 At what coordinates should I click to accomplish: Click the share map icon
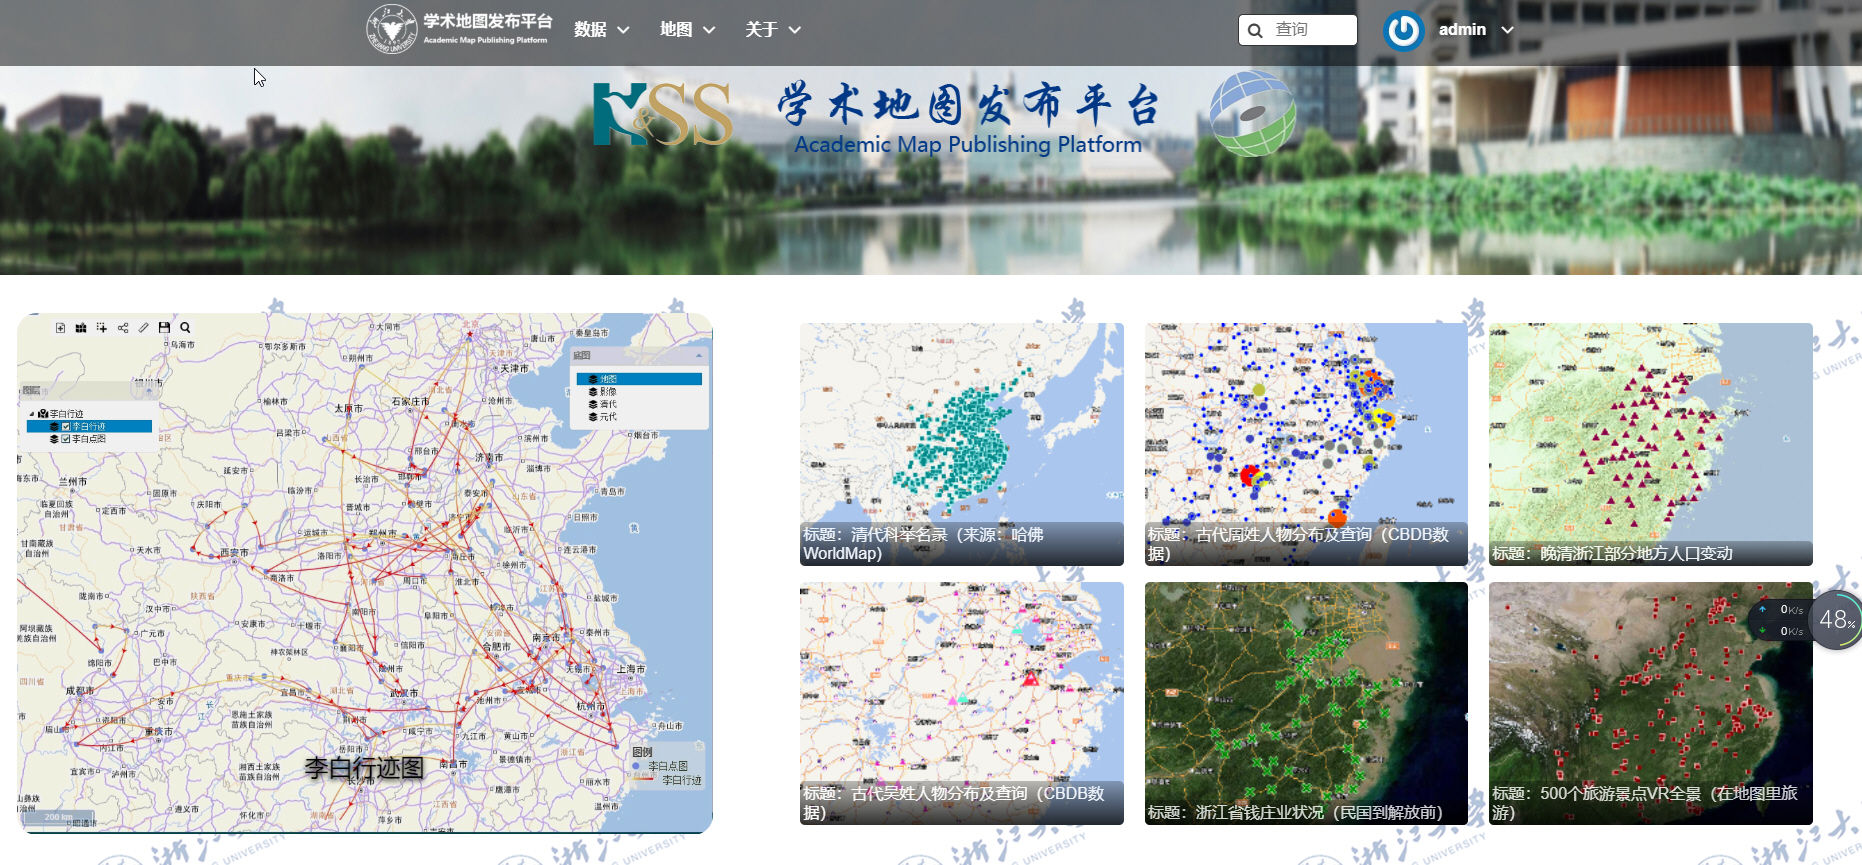coord(123,328)
